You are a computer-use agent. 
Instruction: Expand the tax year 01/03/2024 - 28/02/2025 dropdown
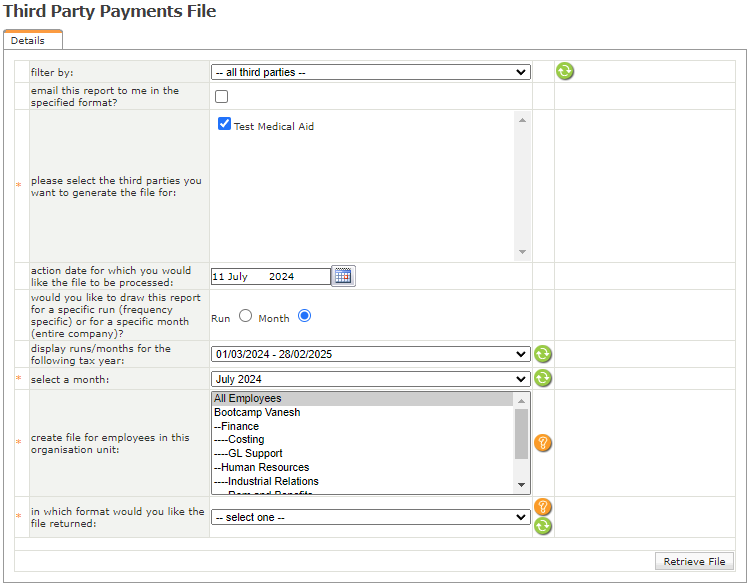tap(370, 354)
